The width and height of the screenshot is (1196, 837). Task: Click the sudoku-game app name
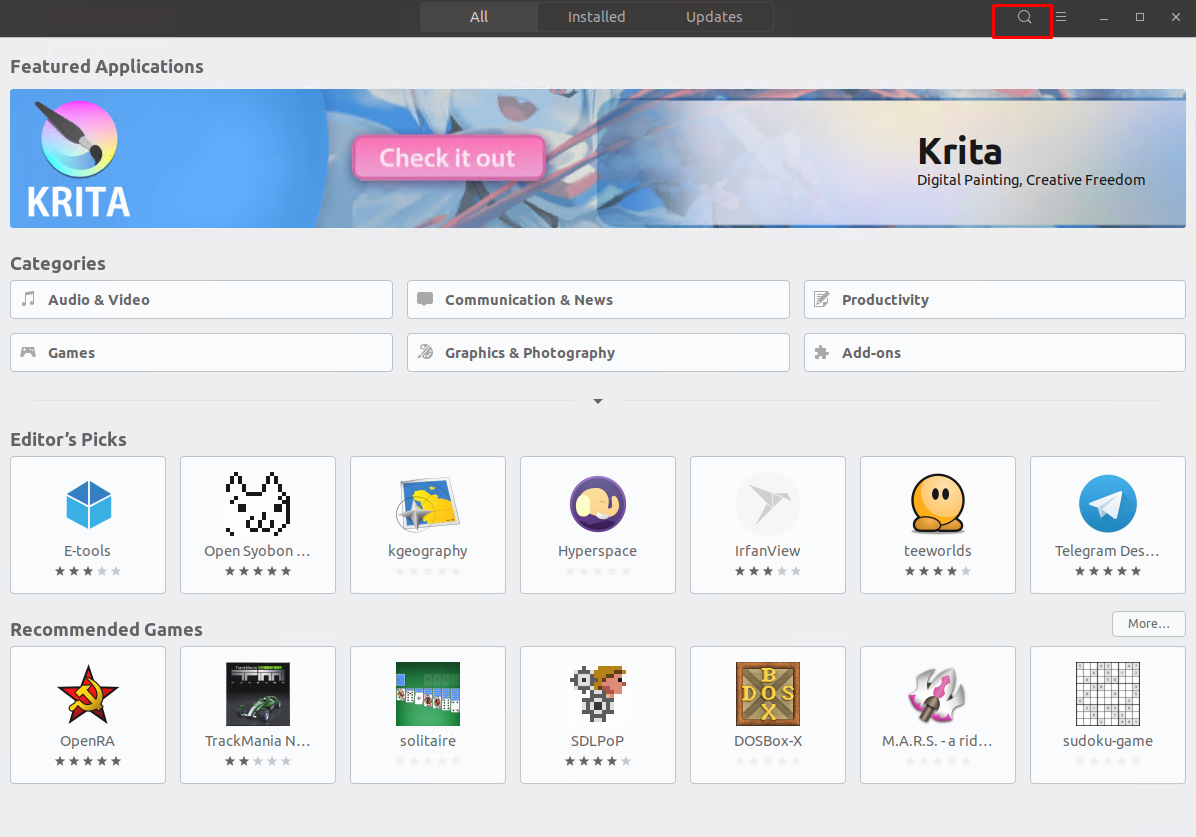[x=1108, y=742]
